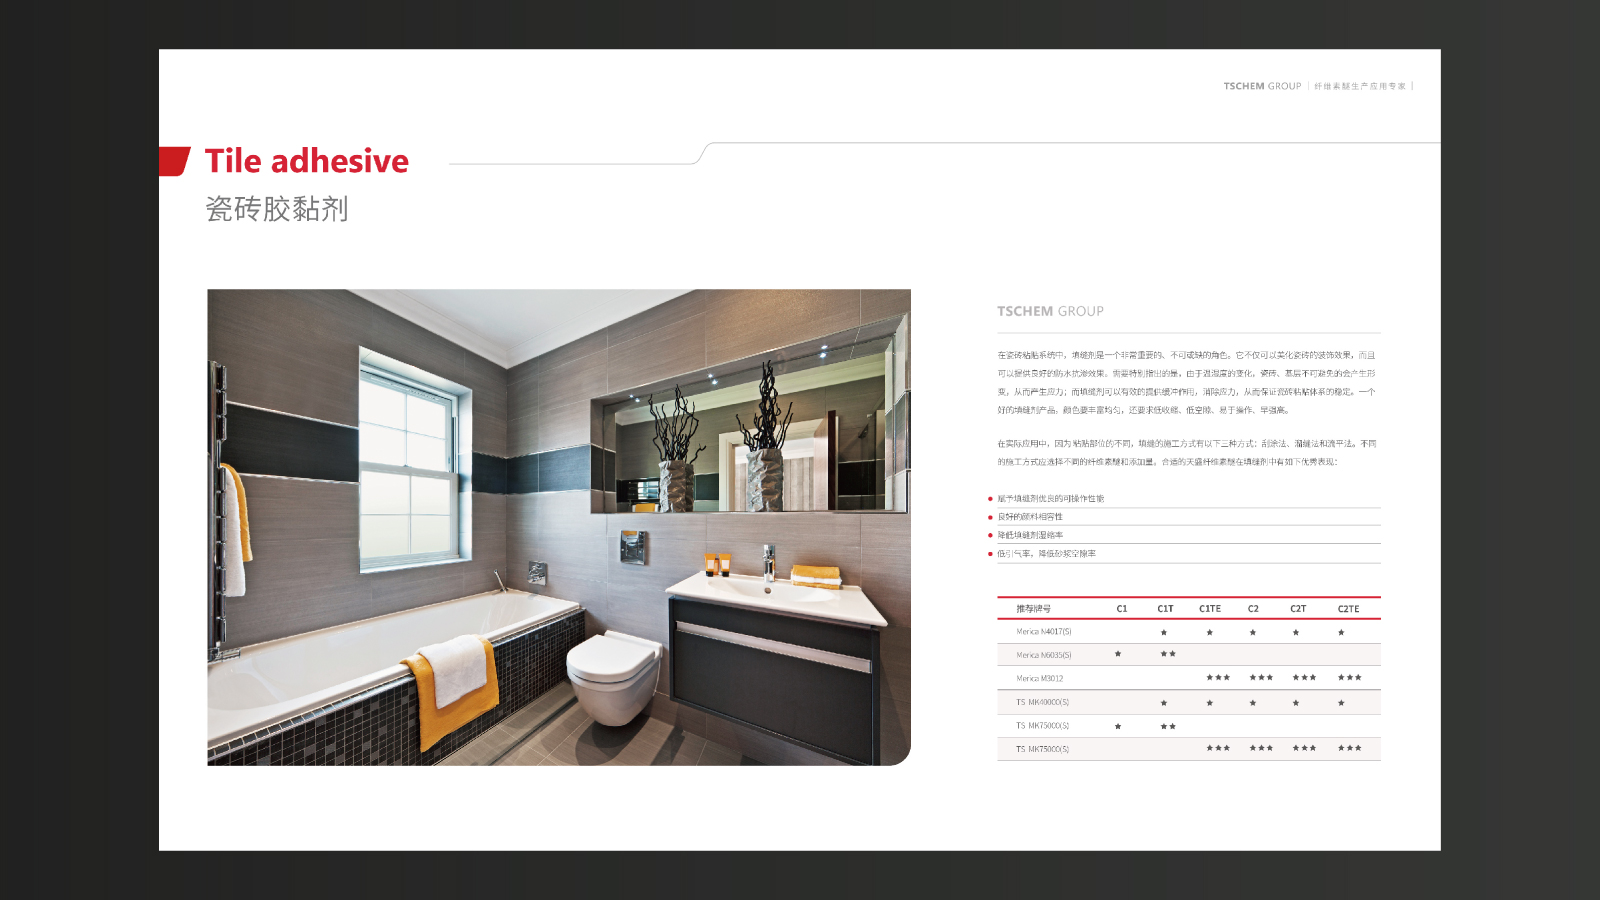Click the bathroom photo

pos(558,527)
